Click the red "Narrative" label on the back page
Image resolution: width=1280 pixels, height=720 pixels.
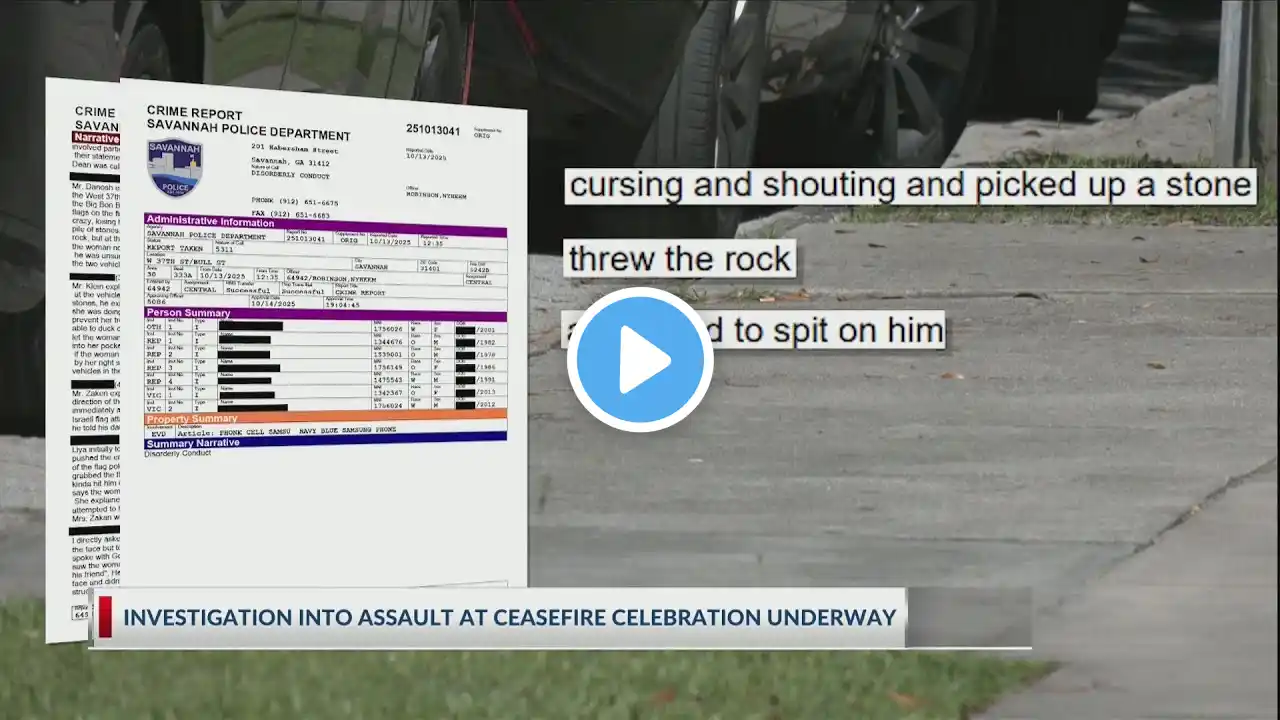click(x=96, y=138)
